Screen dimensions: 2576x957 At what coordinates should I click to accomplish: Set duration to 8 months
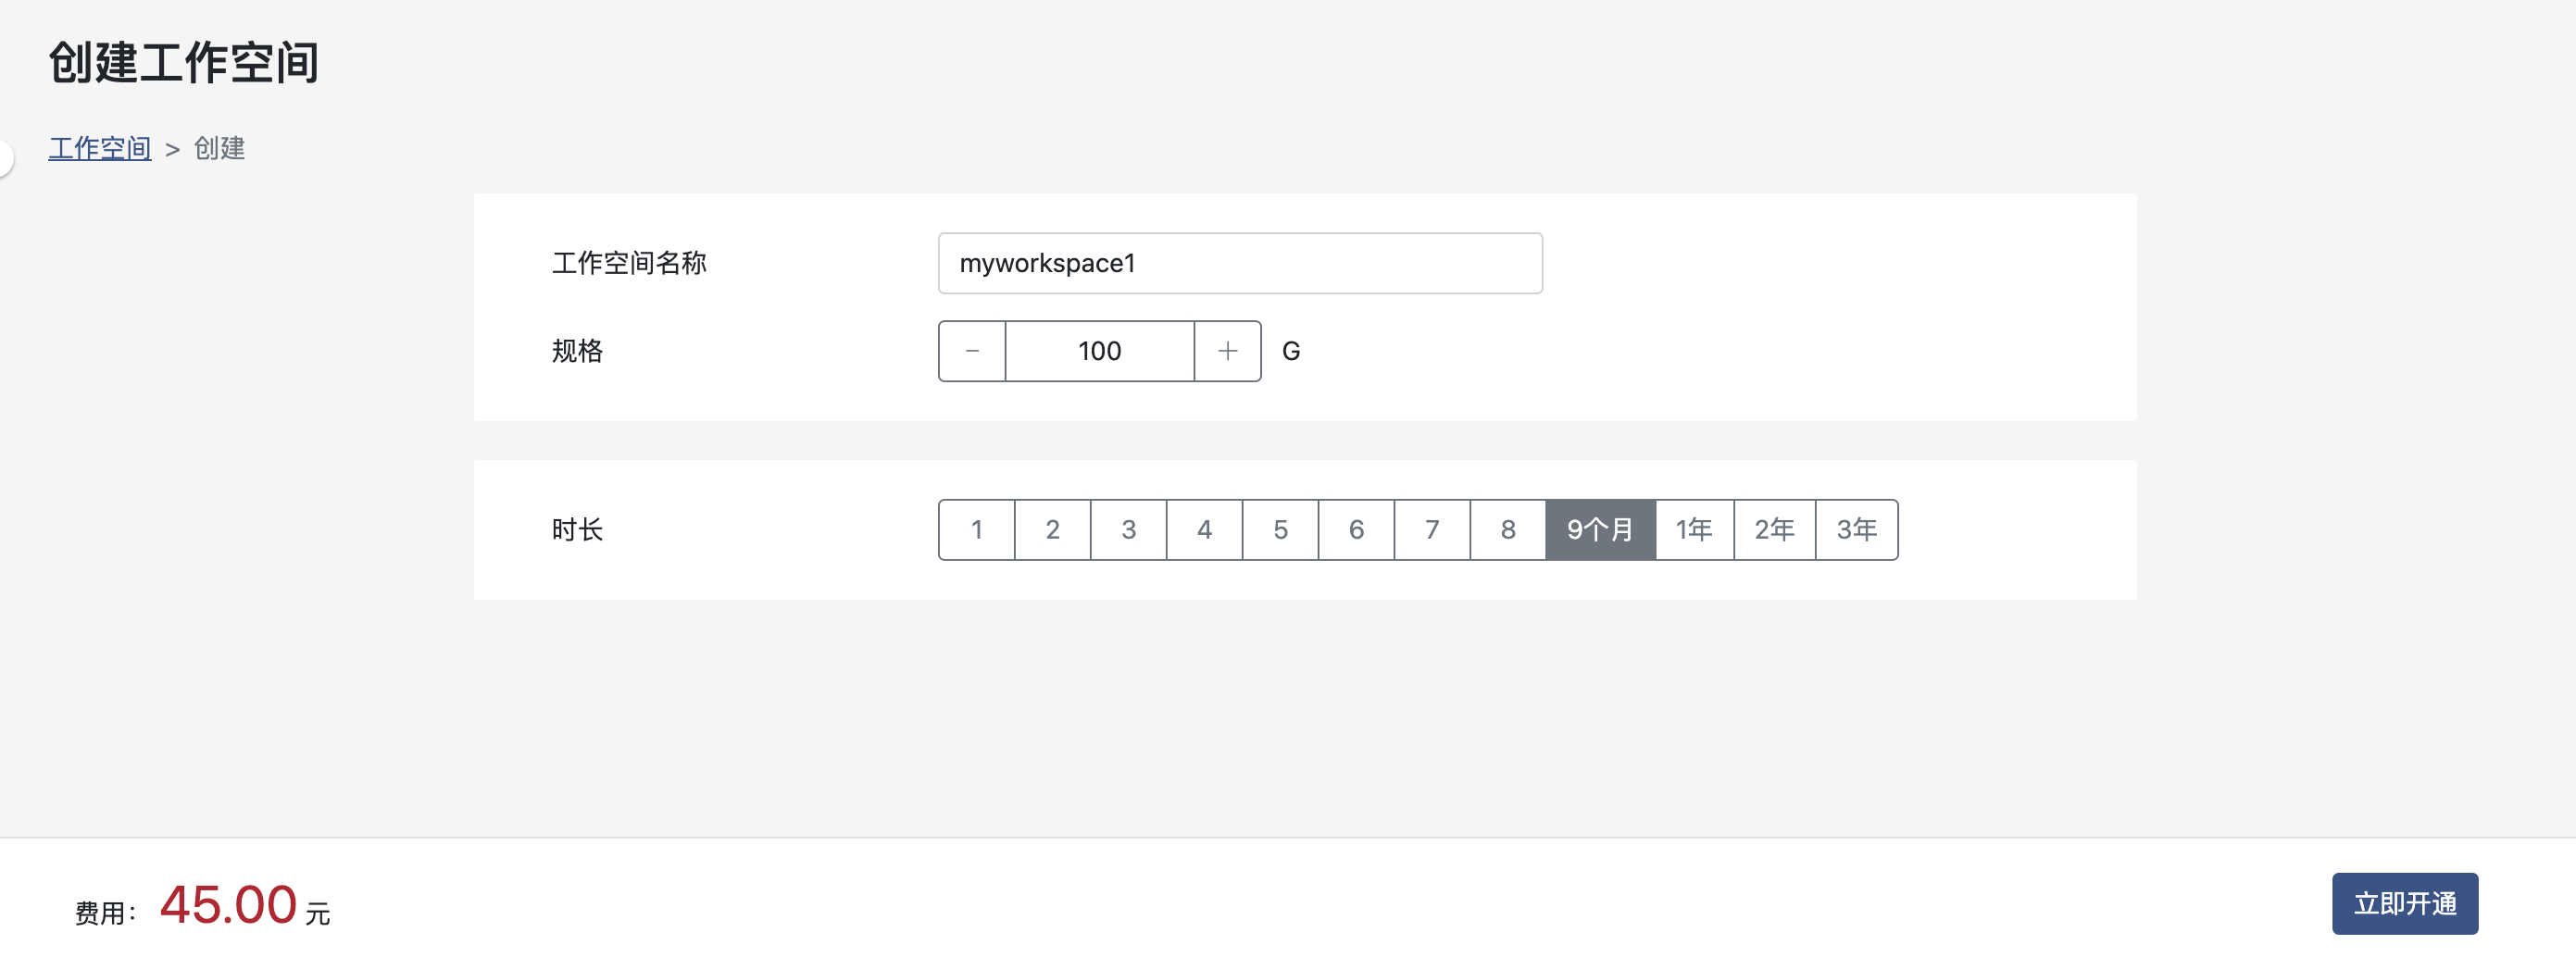[1508, 529]
